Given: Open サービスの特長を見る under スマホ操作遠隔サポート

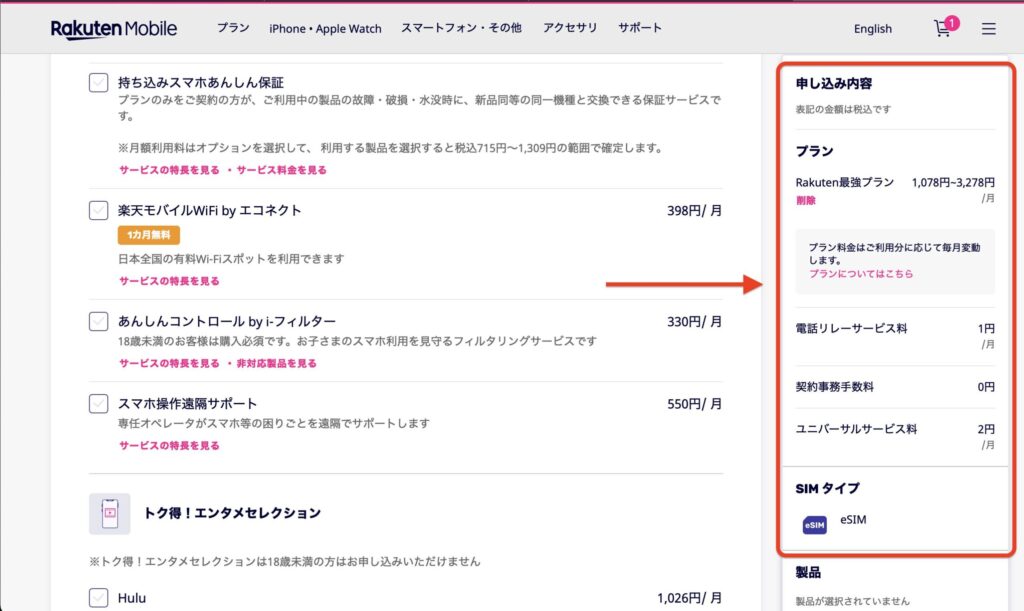Looking at the screenshot, I should (x=169, y=445).
